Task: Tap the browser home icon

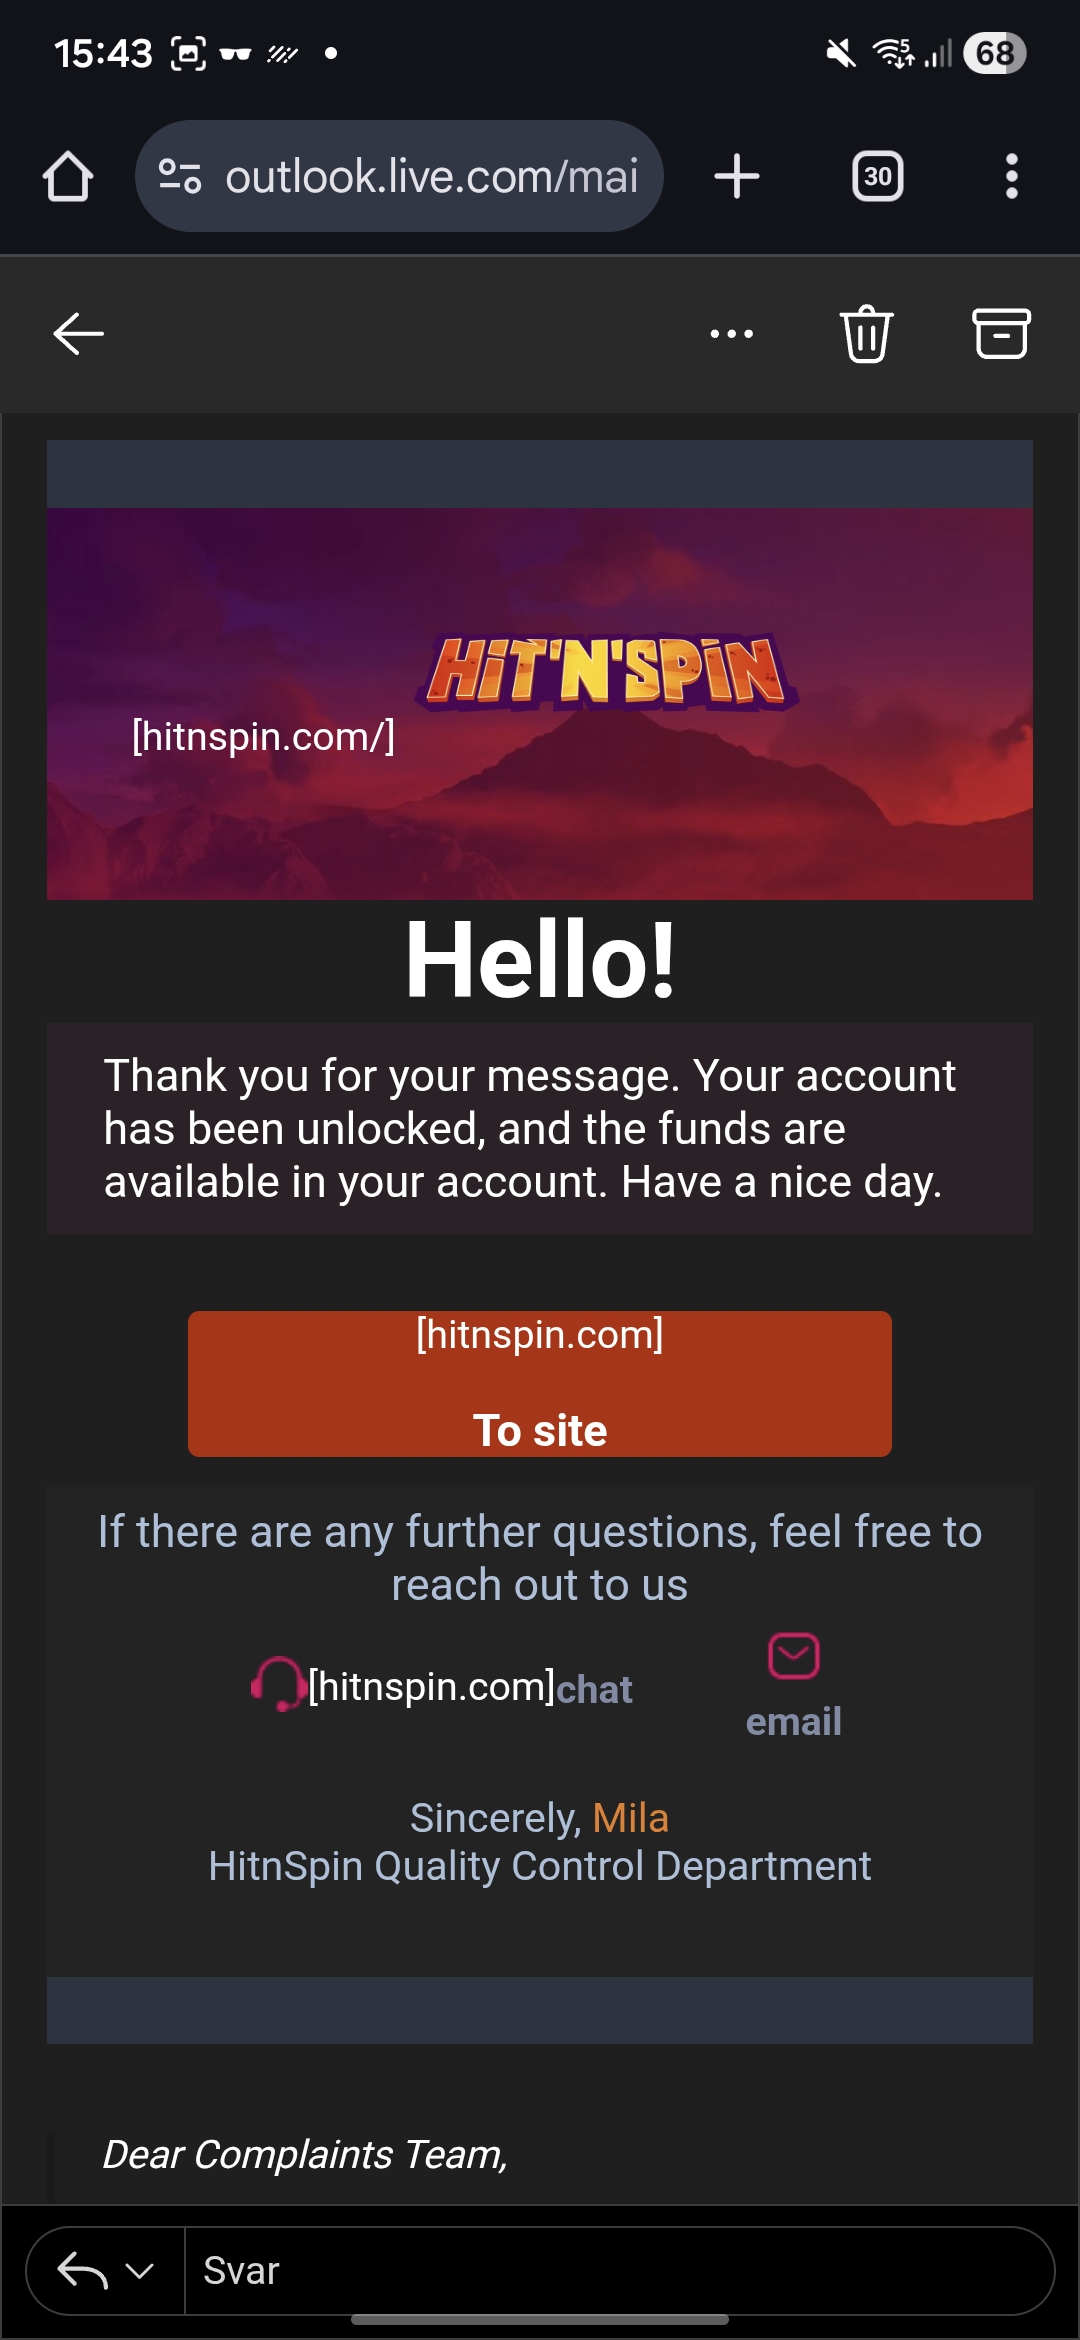Action: click(x=68, y=177)
